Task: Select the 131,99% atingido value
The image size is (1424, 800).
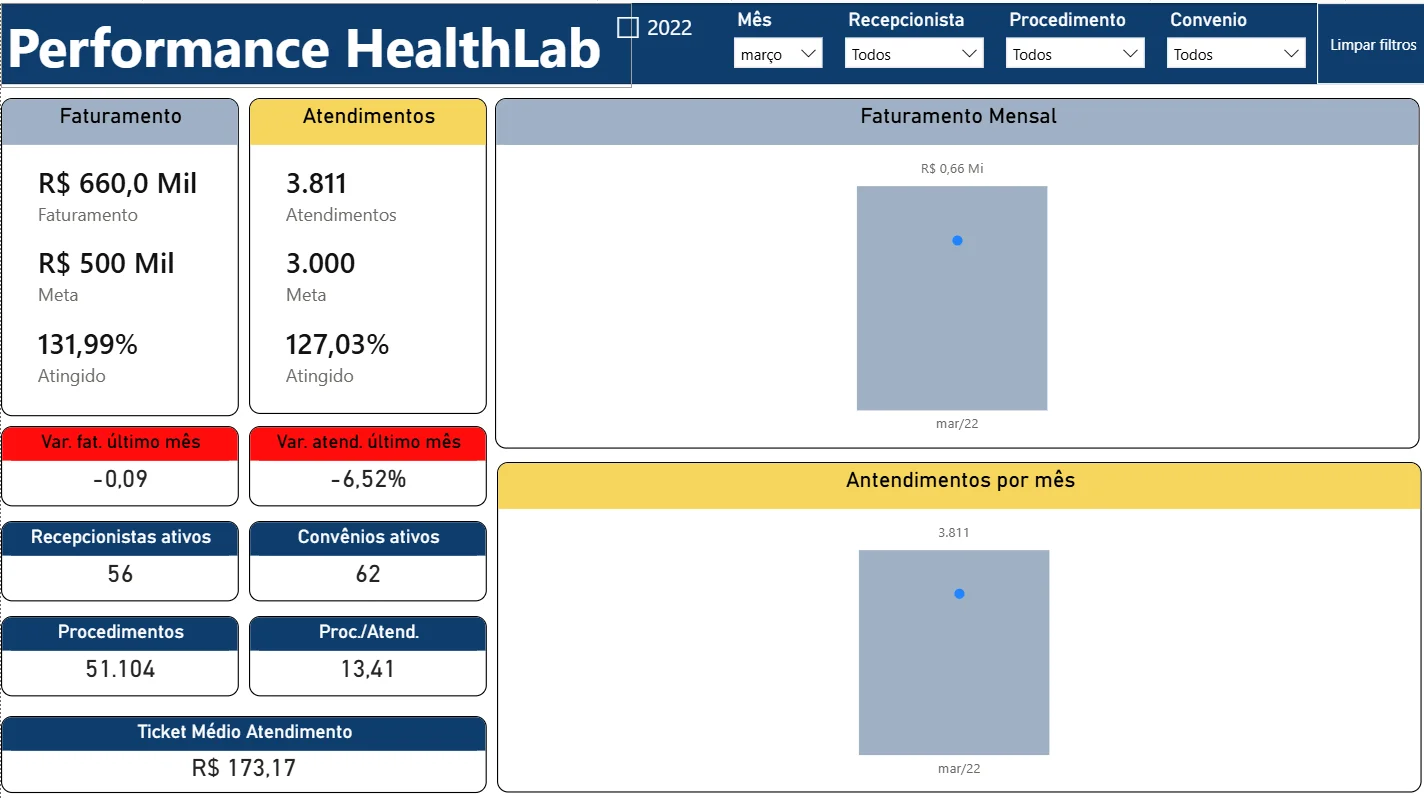Action: pos(88,344)
